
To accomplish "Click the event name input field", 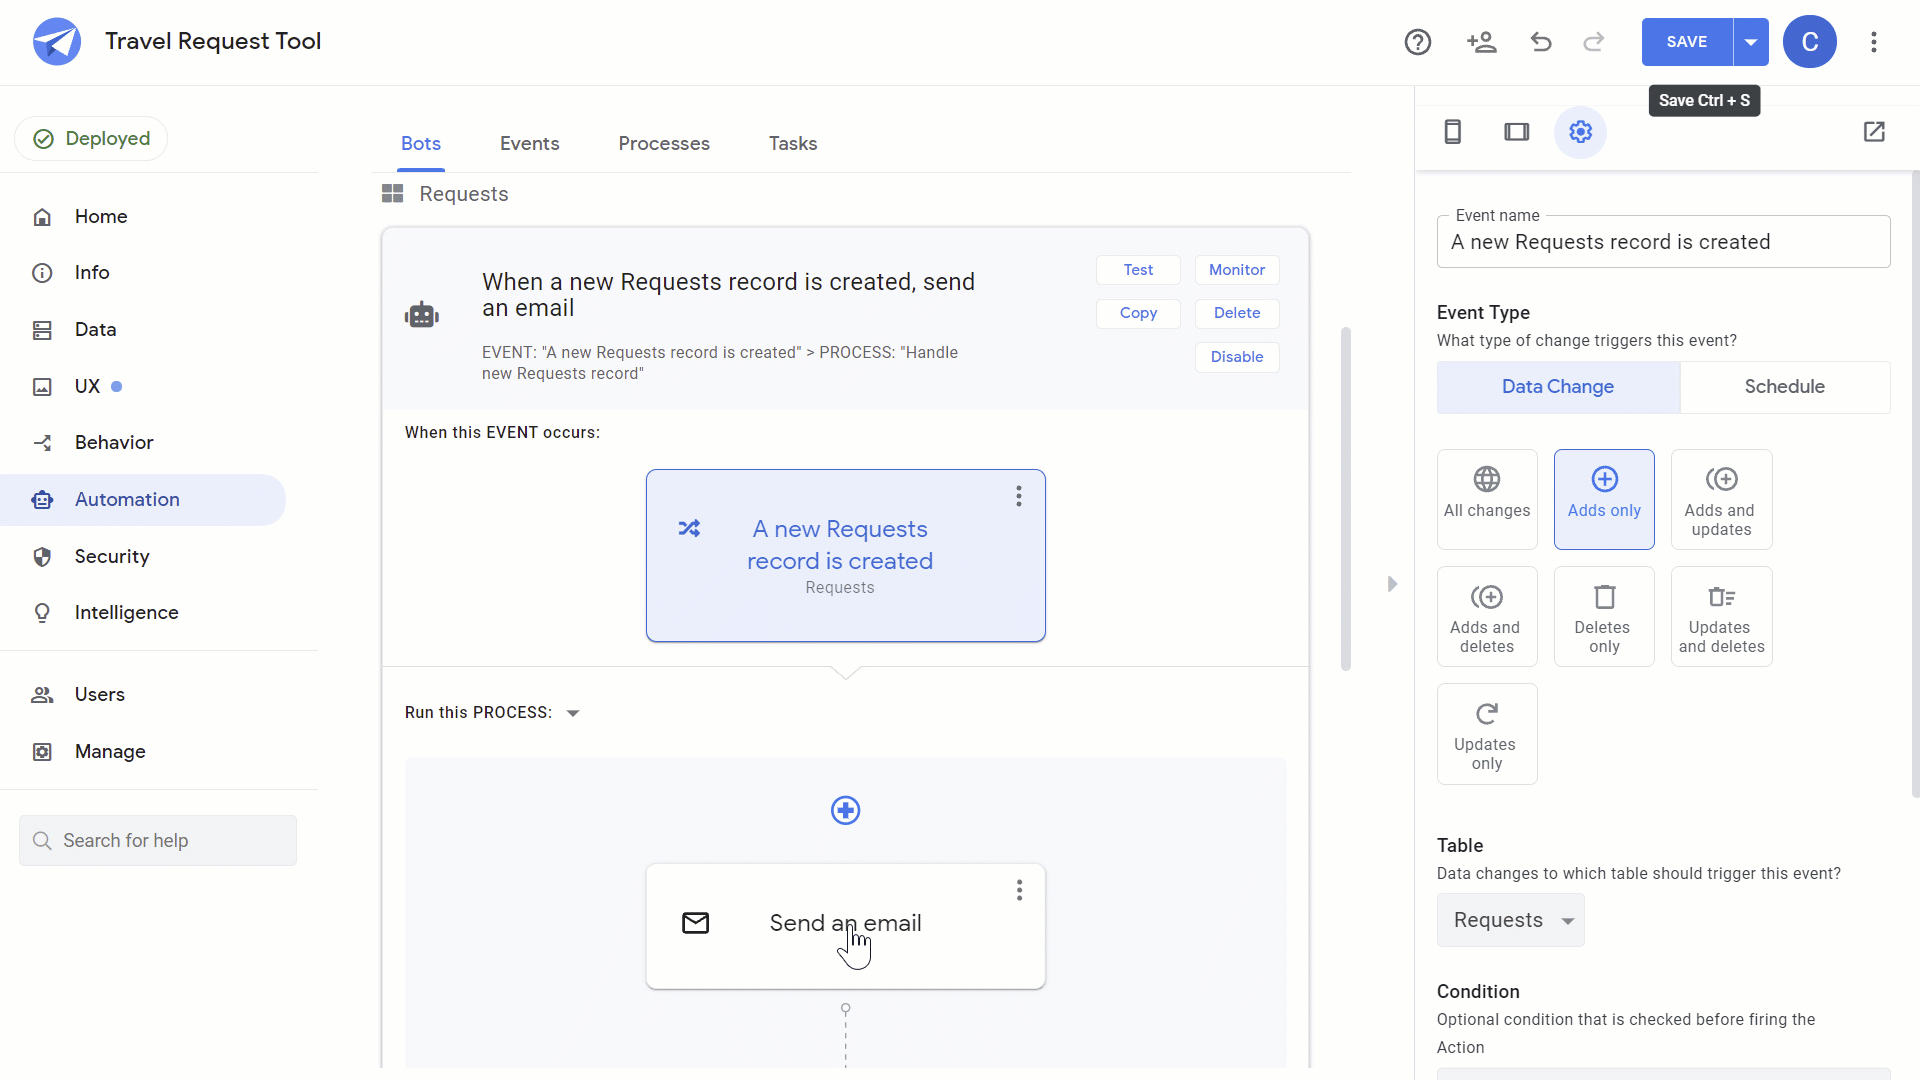I will [1664, 241].
